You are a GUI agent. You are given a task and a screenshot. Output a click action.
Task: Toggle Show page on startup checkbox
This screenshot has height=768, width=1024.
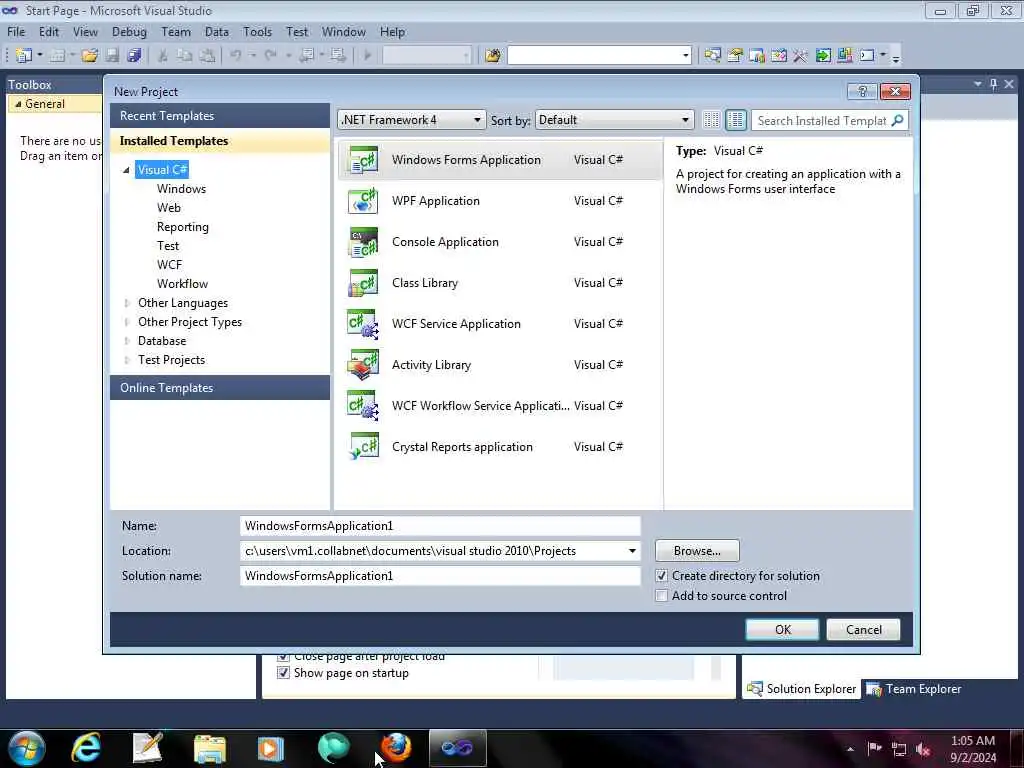(283, 673)
